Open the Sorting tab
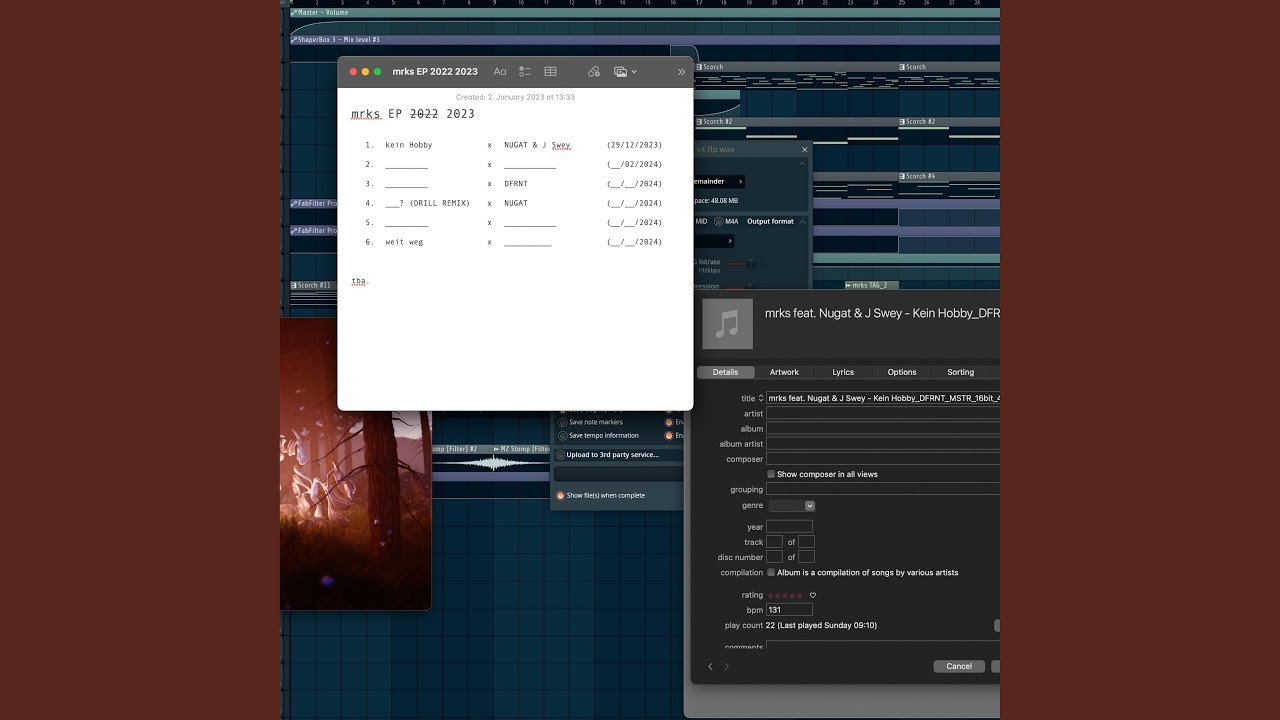The height and width of the screenshot is (720, 1280). (961, 372)
